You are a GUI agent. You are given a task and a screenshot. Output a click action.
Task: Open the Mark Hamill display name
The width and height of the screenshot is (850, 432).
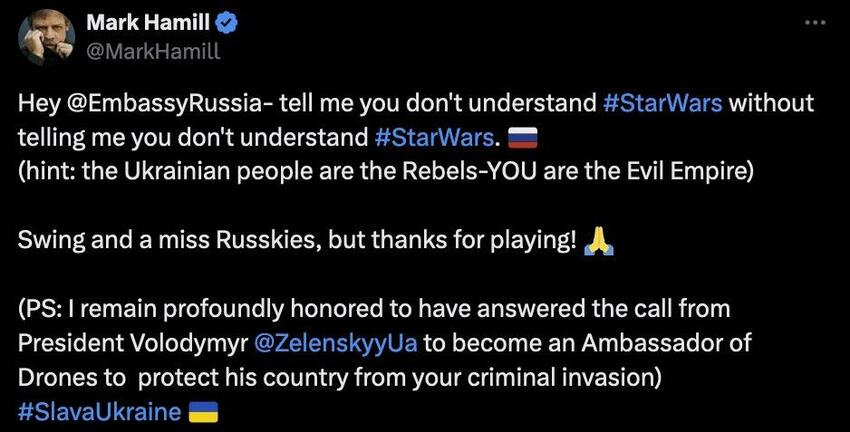click(149, 23)
